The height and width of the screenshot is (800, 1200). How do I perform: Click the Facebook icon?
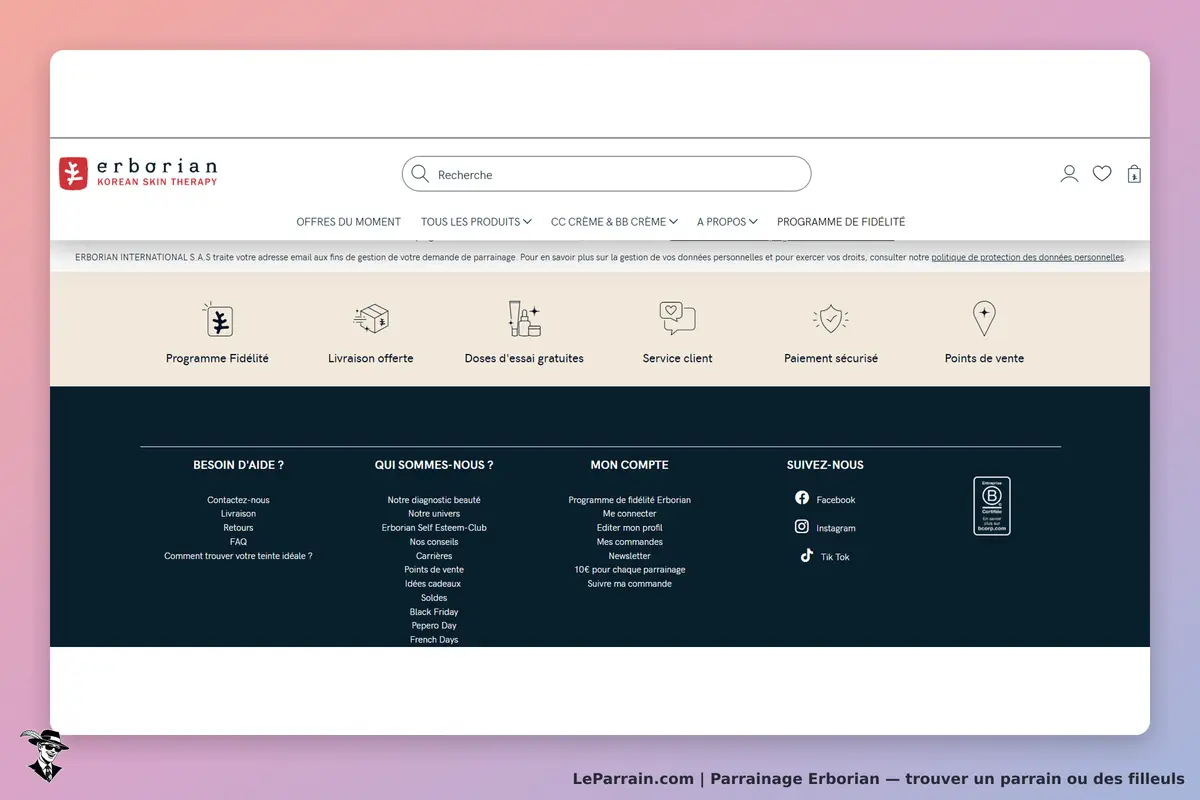coord(802,498)
